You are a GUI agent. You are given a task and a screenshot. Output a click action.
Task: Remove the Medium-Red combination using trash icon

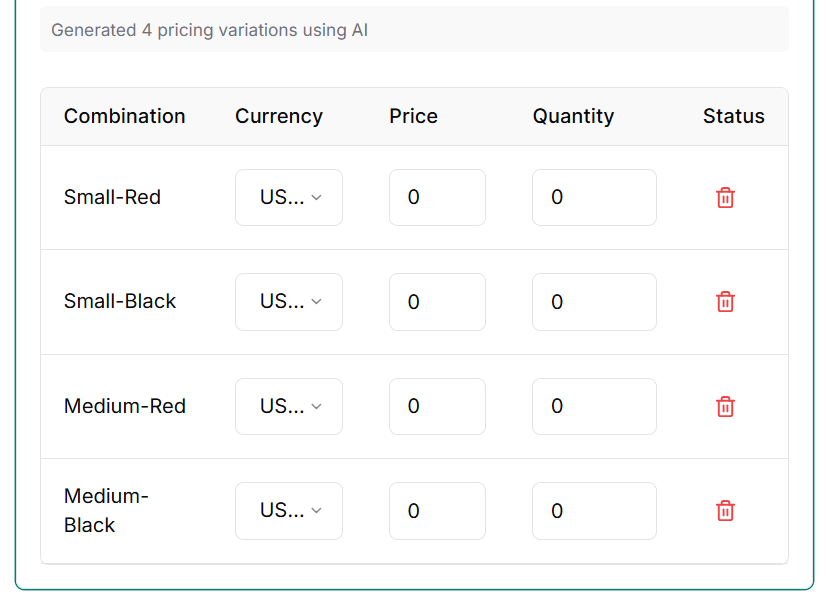click(x=725, y=406)
